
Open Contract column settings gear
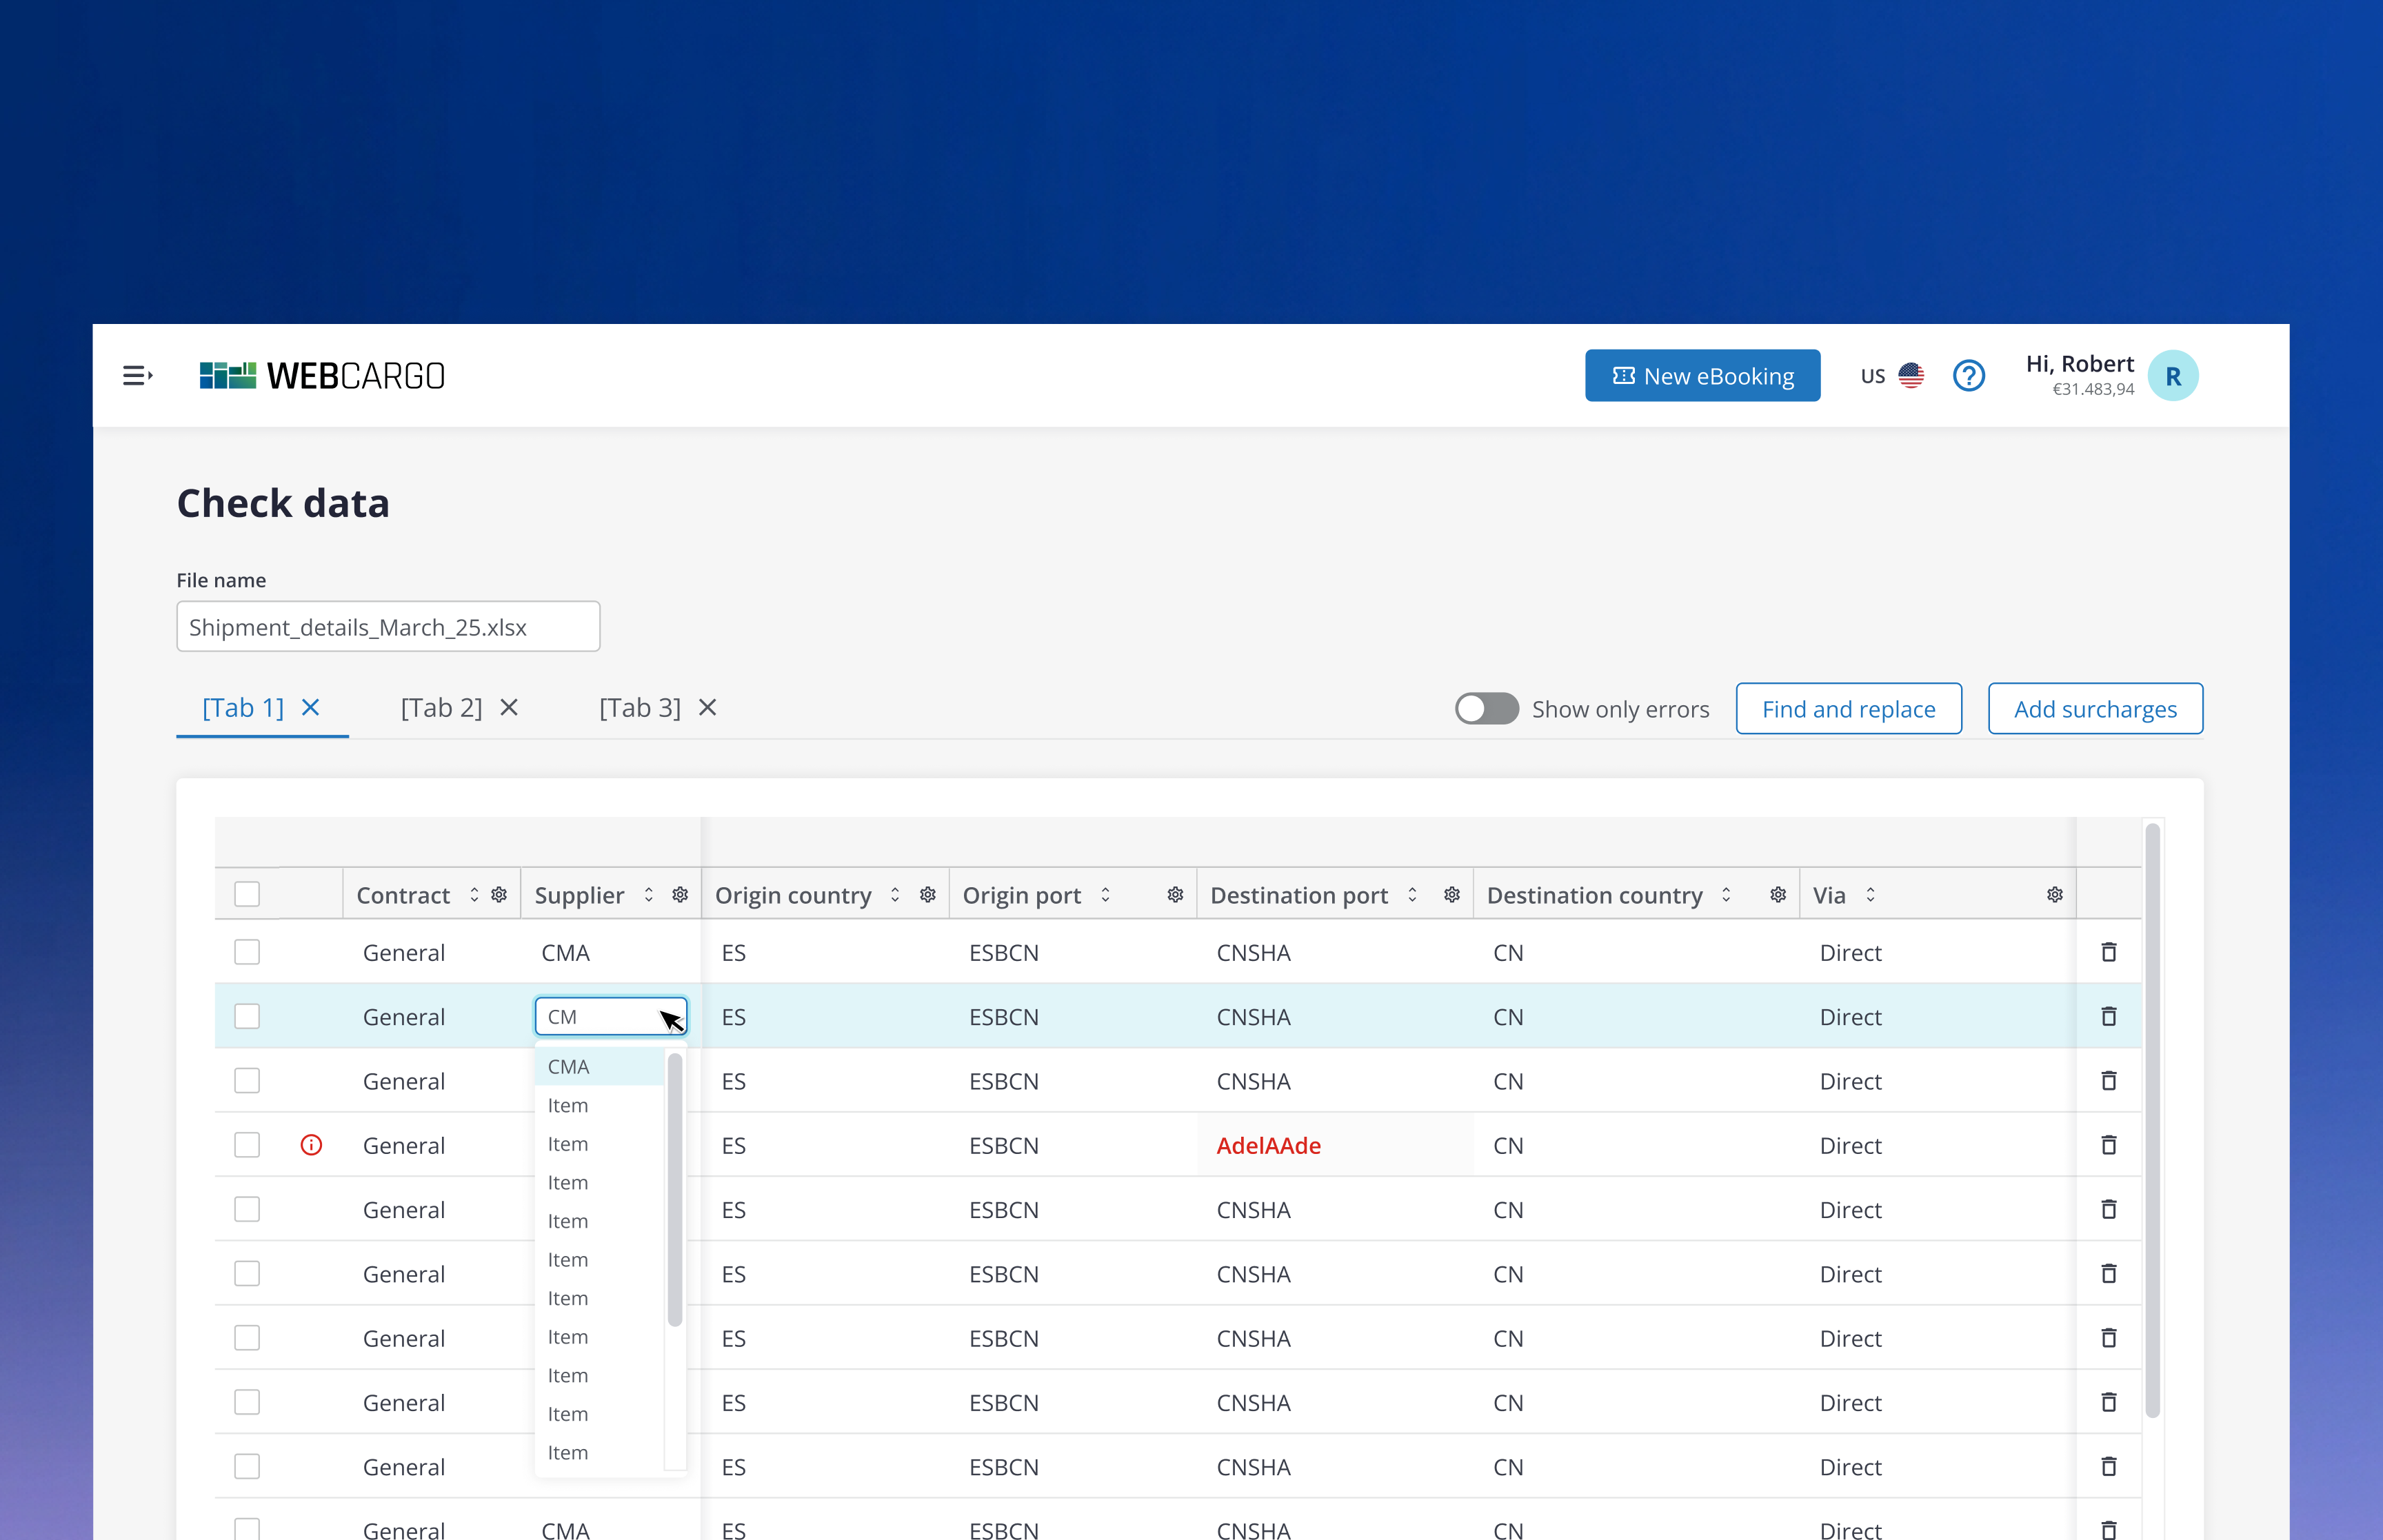coord(499,895)
